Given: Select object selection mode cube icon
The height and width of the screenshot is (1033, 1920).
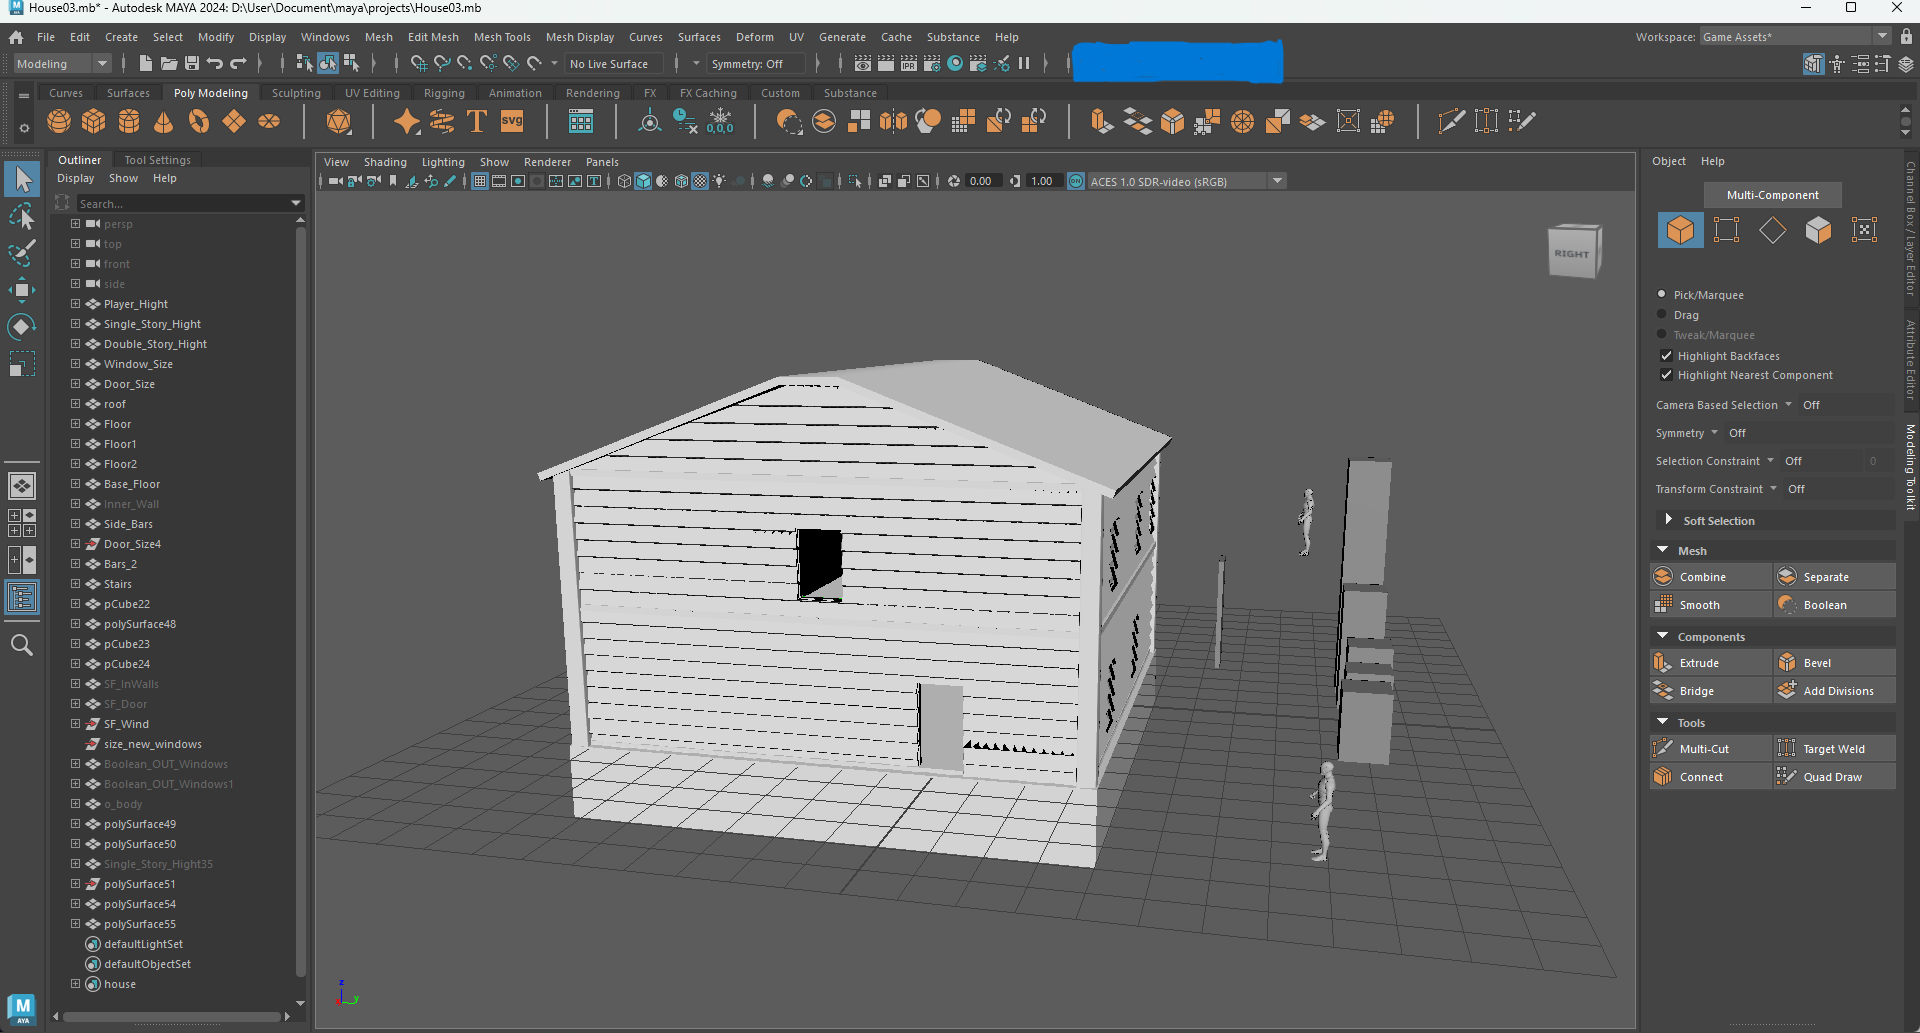Looking at the screenshot, I should (1680, 230).
